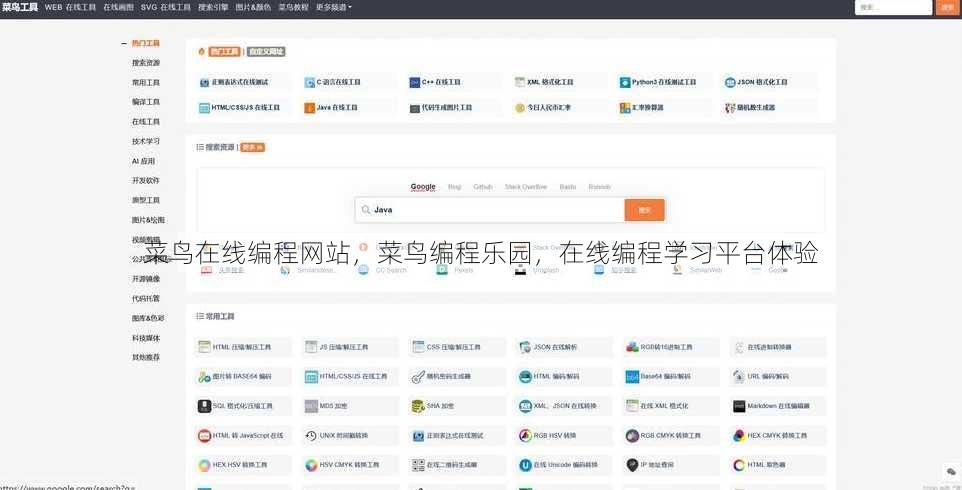Open the Python3 在线测试工具 icon
The image size is (962, 490).
625,82
